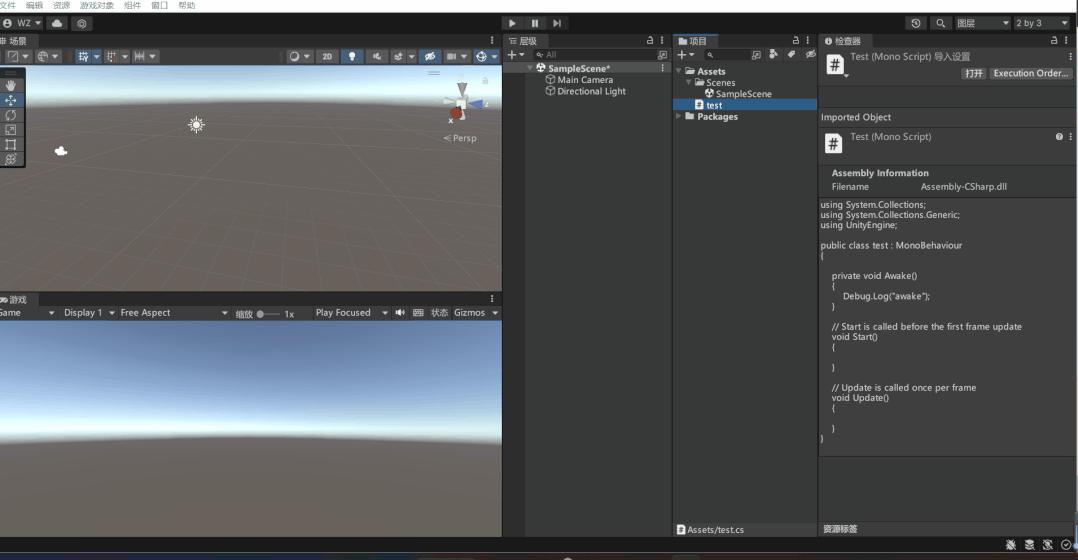
Task: Select the Hand view tool
Action: [x=11, y=85]
